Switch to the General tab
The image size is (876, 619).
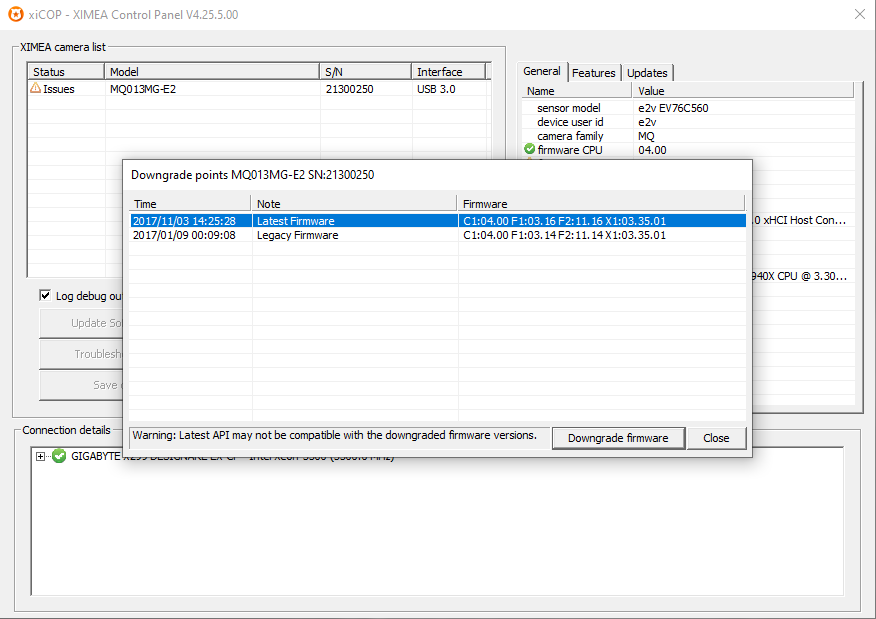point(541,72)
